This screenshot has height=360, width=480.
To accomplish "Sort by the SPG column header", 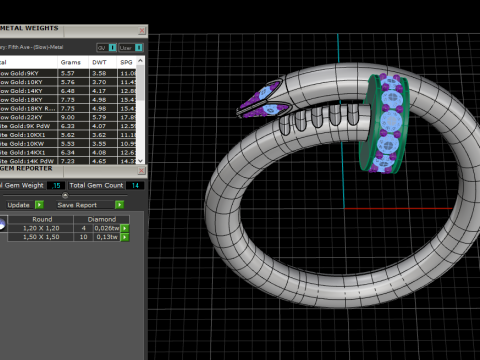I will click(126, 62).
